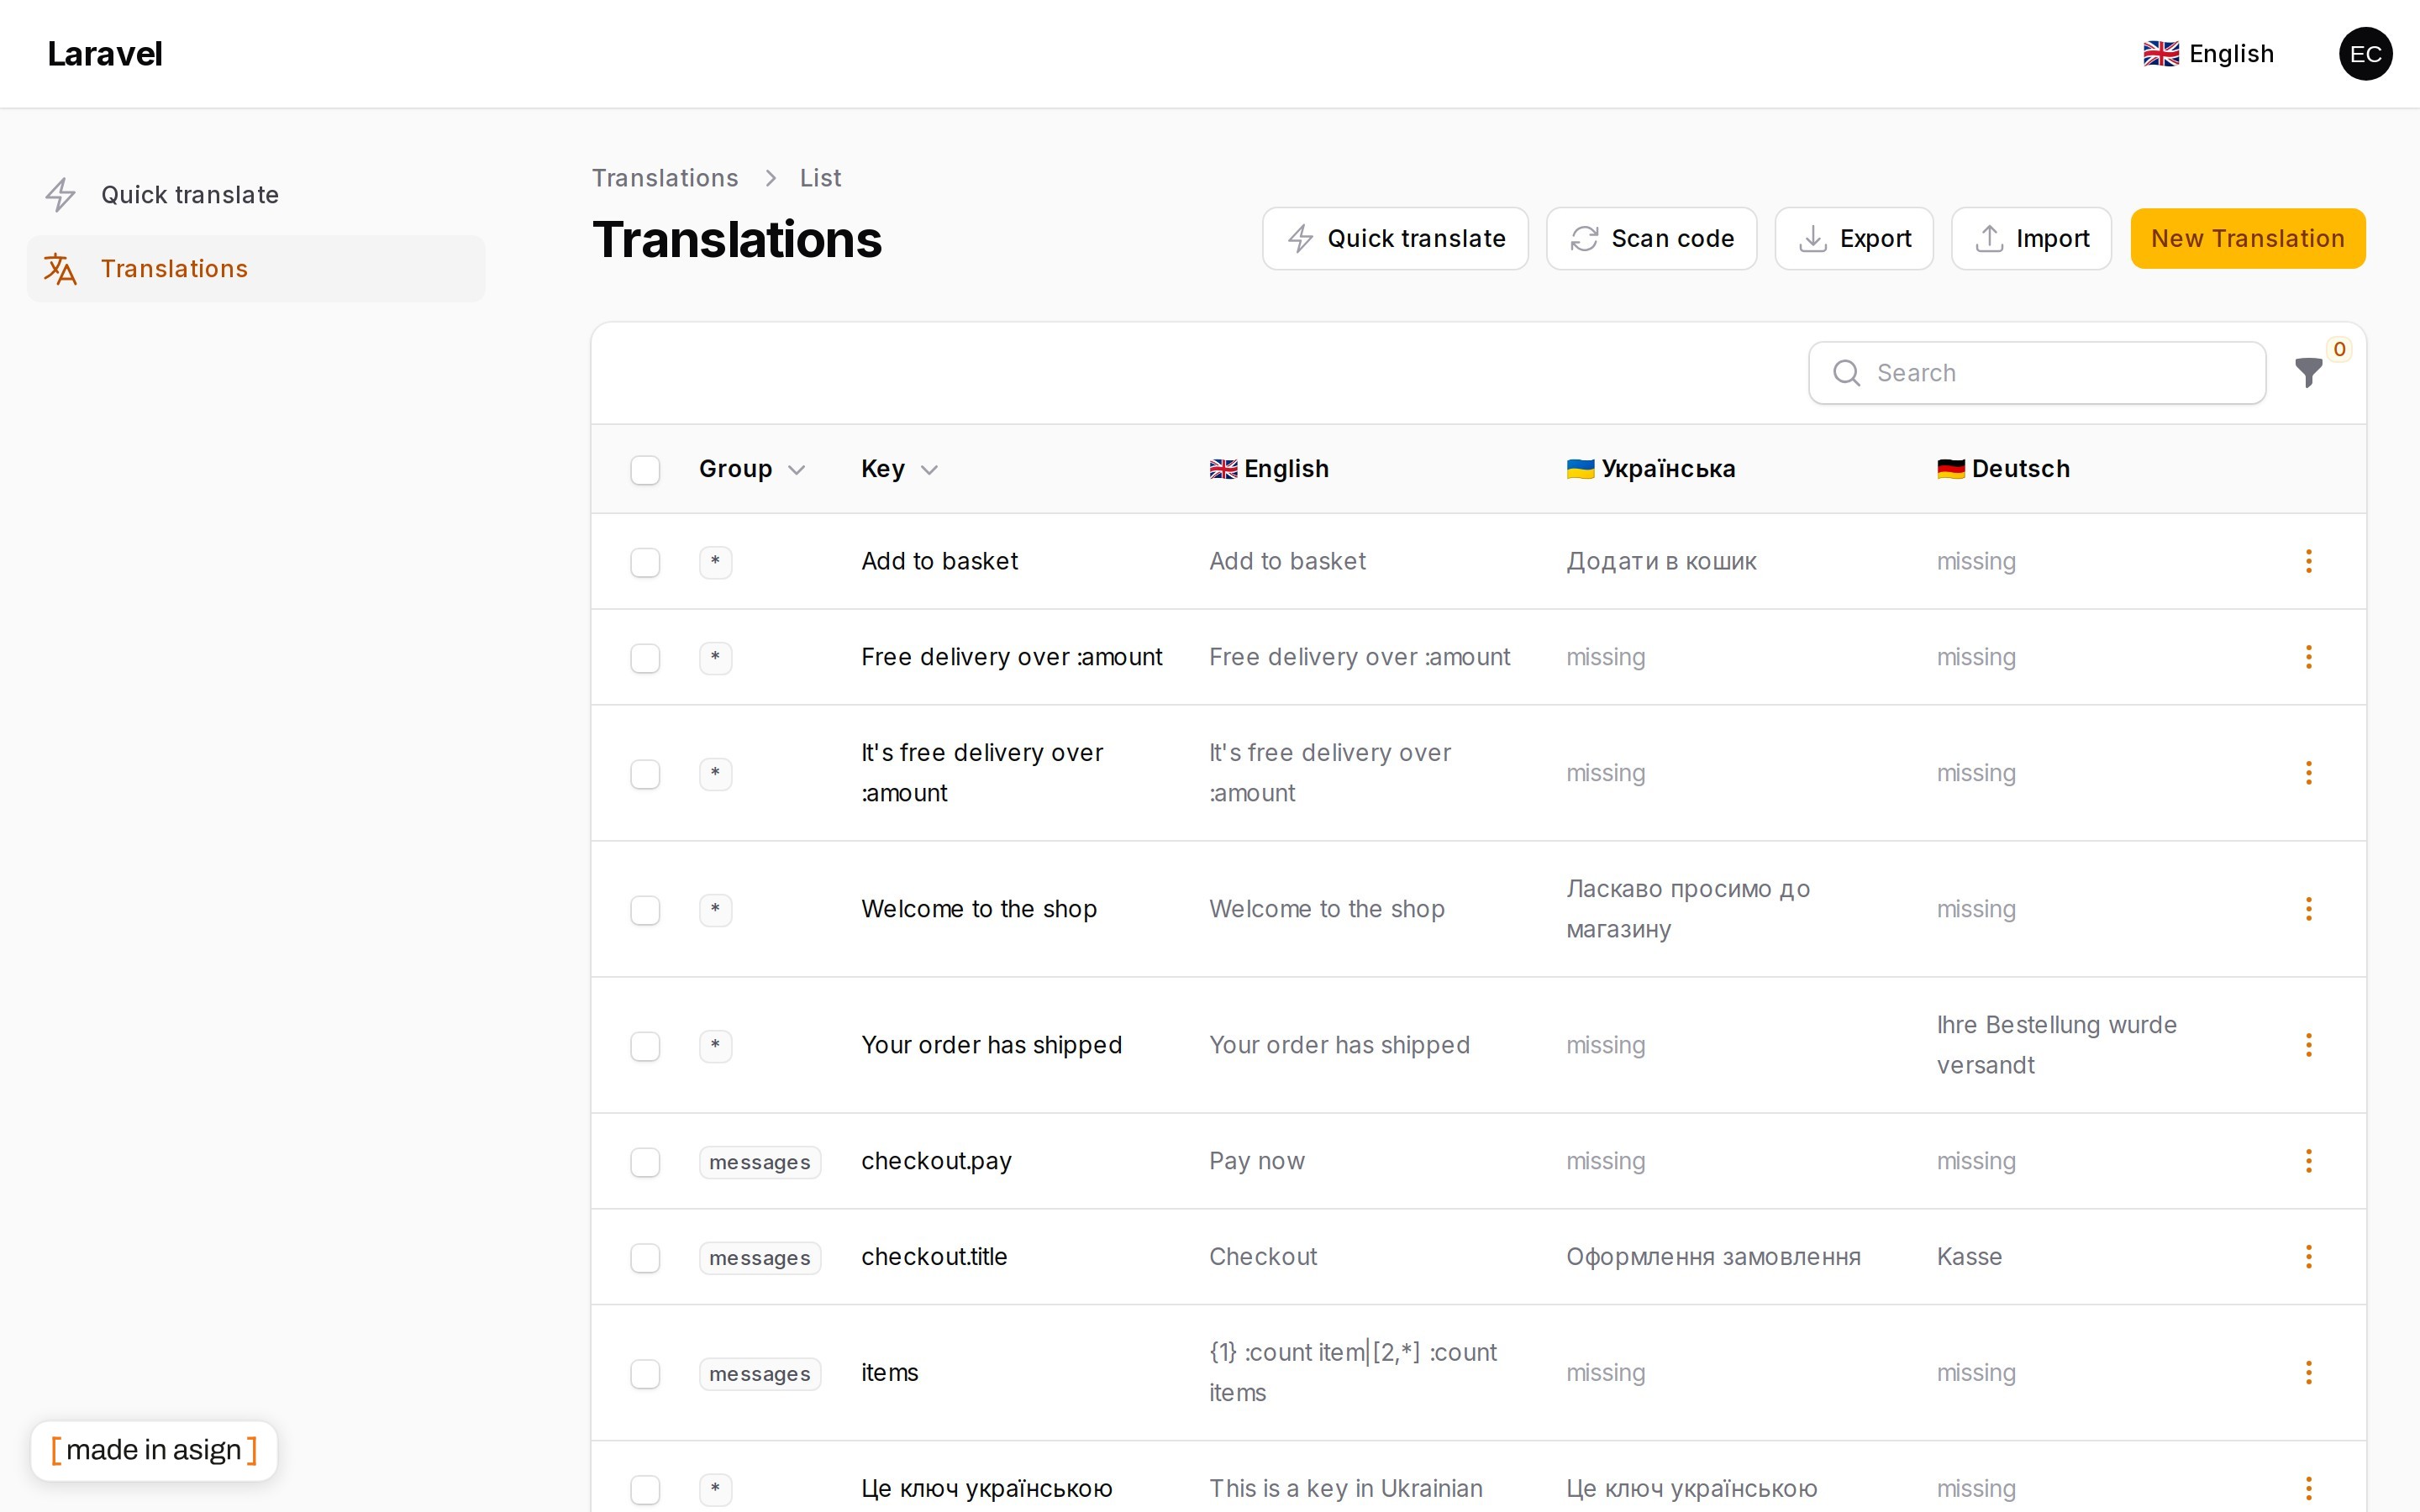This screenshot has height=1512, width=2420.
Task: Click the messages group badge on items row
Action: [x=760, y=1374]
